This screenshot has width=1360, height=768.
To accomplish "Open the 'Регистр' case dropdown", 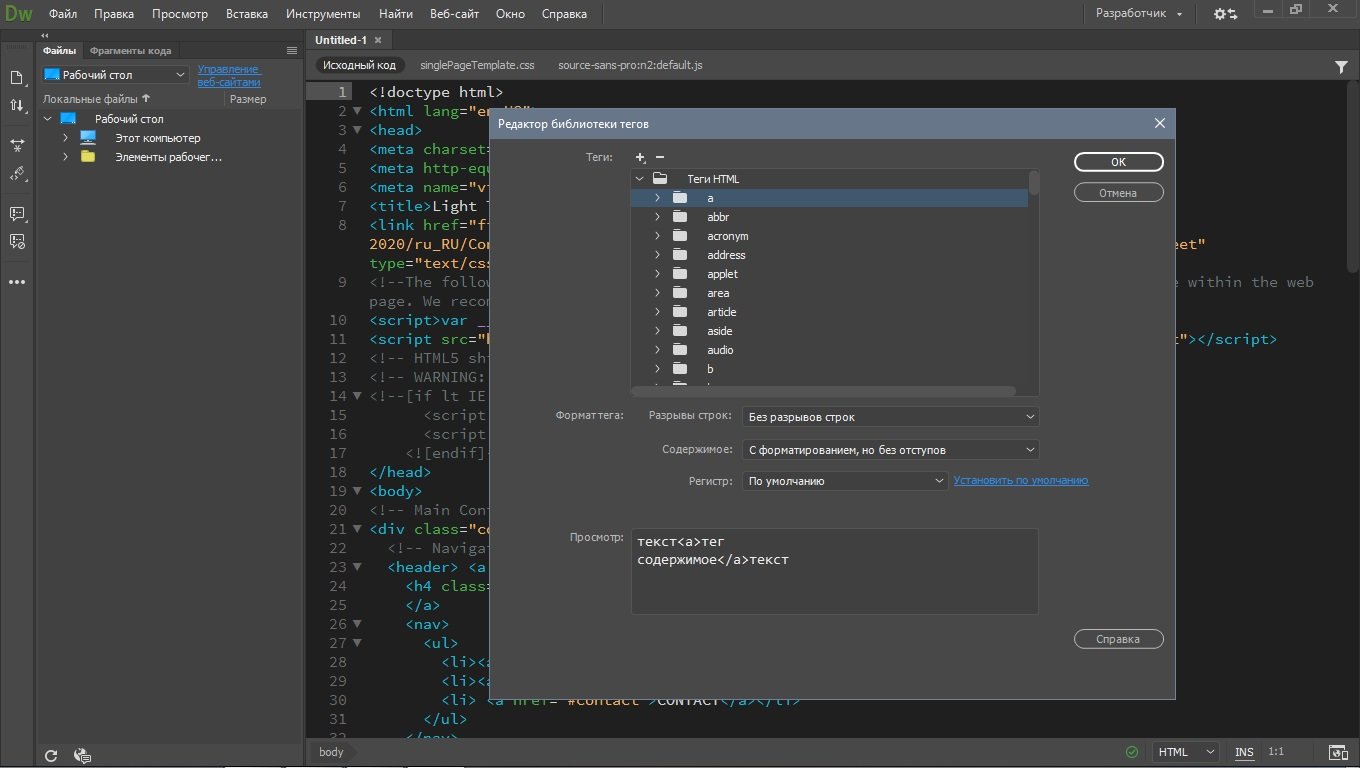I will pyautogui.click(x=845, y=481).
